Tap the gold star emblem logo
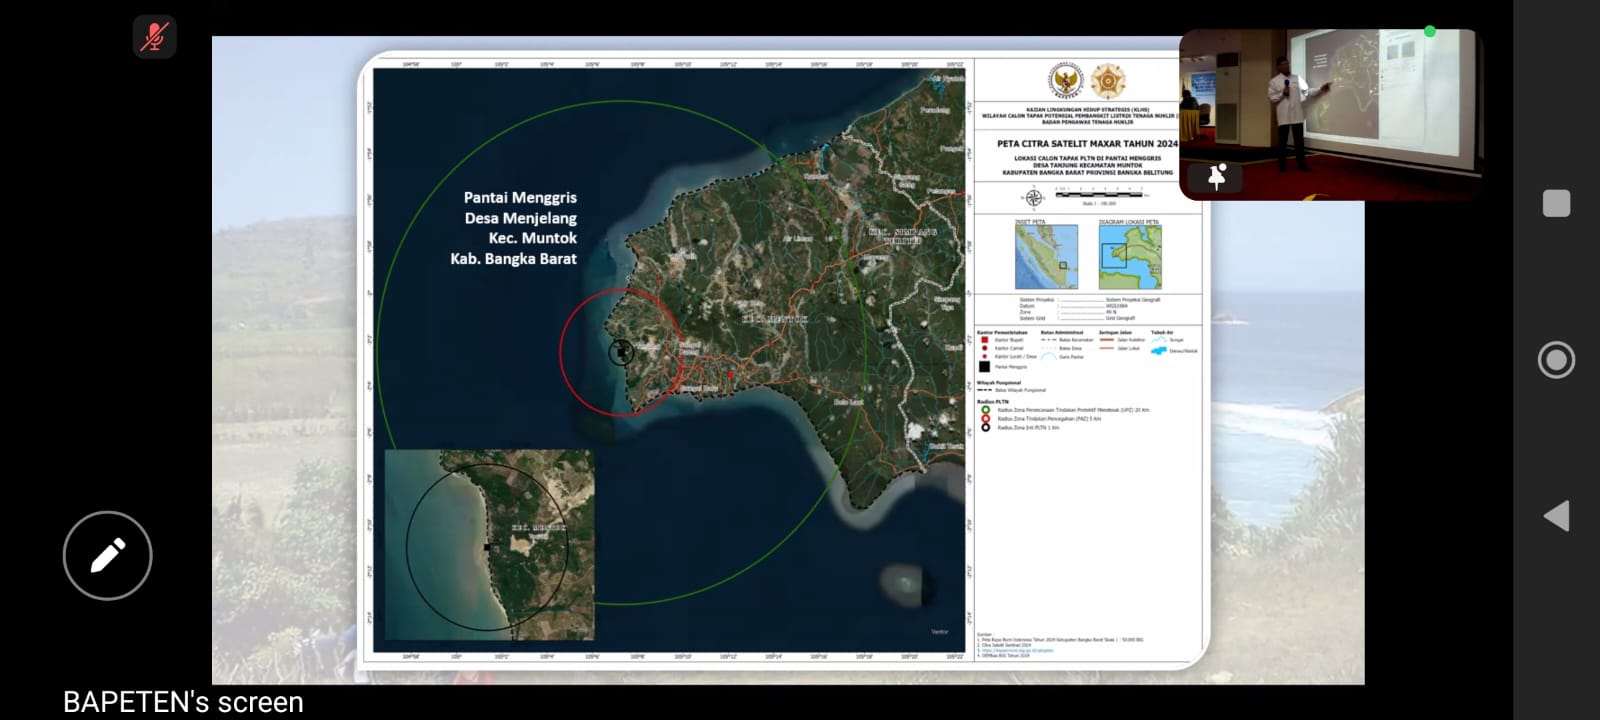This screenshot has width=1600, height=720. pyautogui.click(x=1106, y=80)
